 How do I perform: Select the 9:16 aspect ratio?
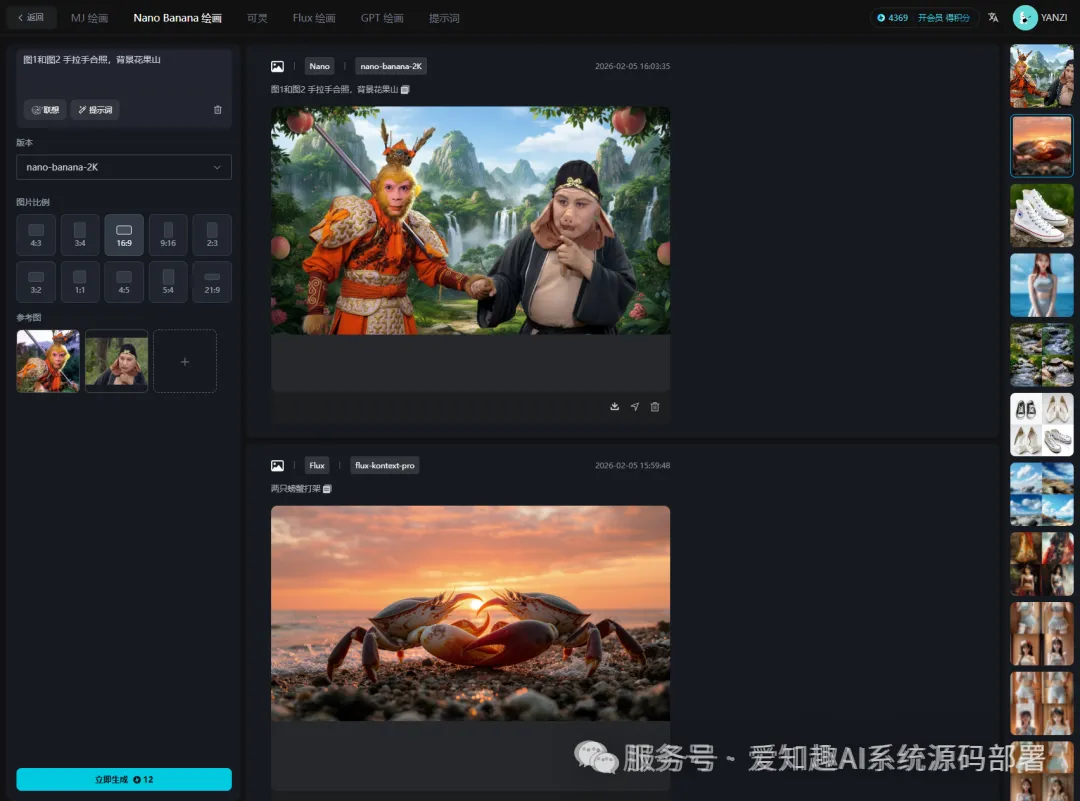(168, 235)
